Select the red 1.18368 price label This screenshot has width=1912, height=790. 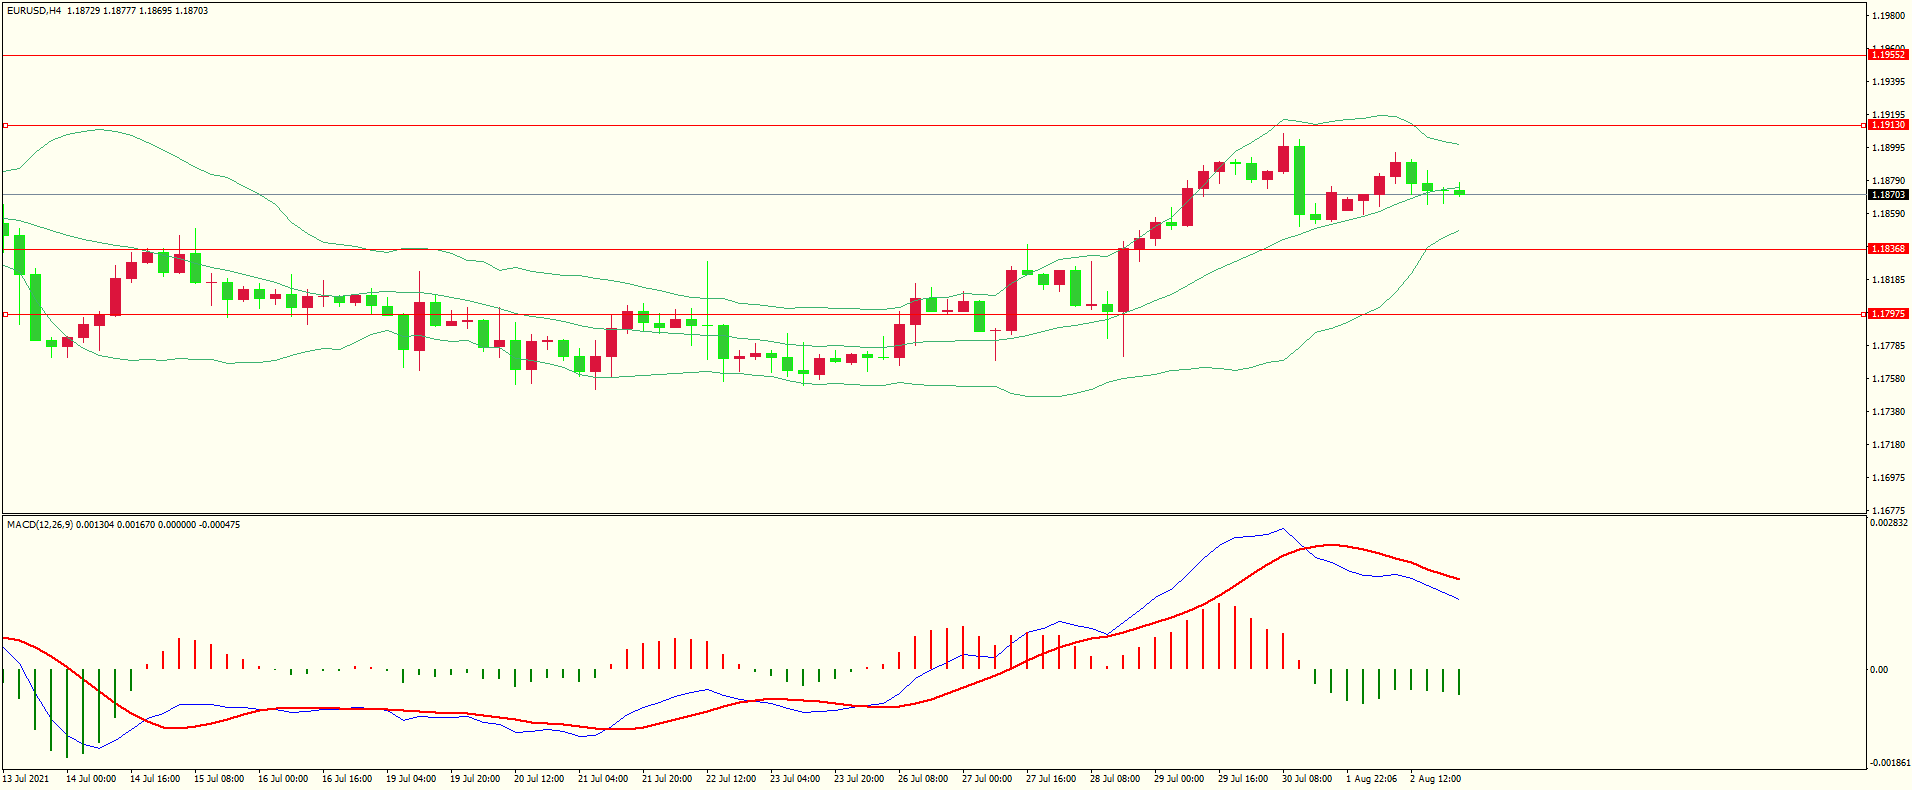click(1888, 249)
